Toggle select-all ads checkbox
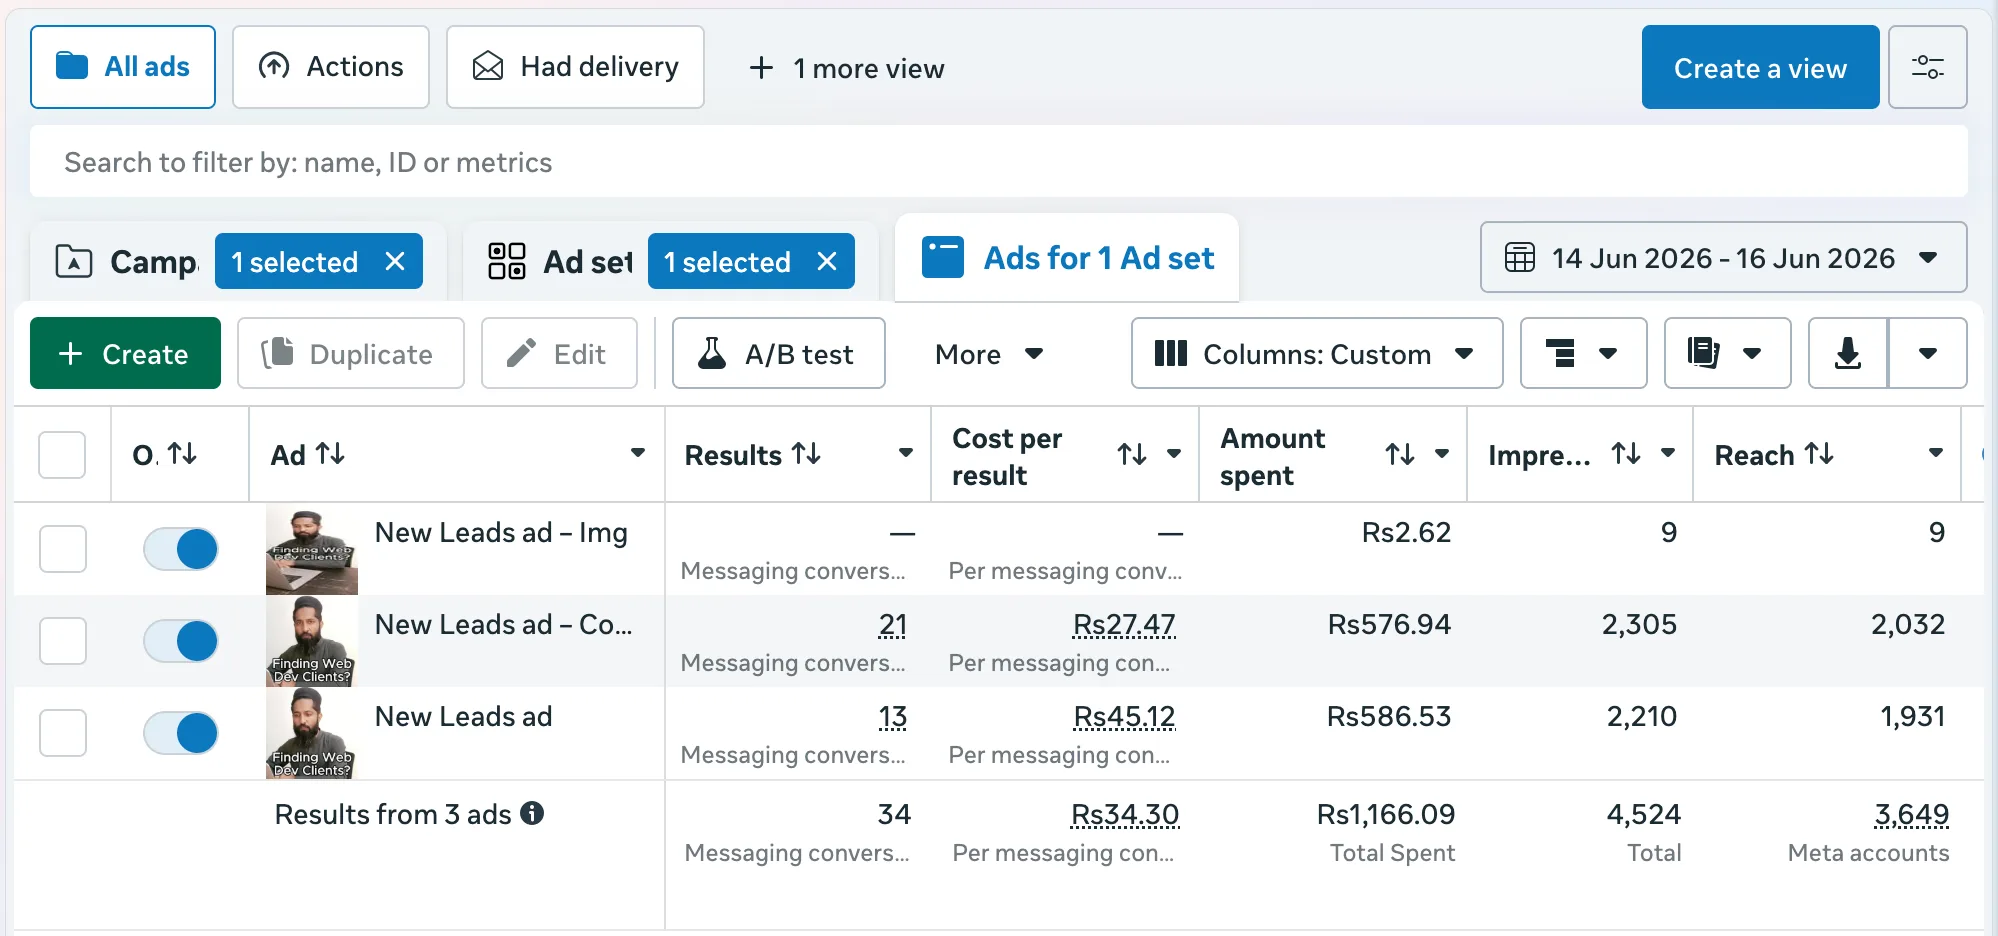This screenshot has height=936, width=1998. click(x=62, y=455)
